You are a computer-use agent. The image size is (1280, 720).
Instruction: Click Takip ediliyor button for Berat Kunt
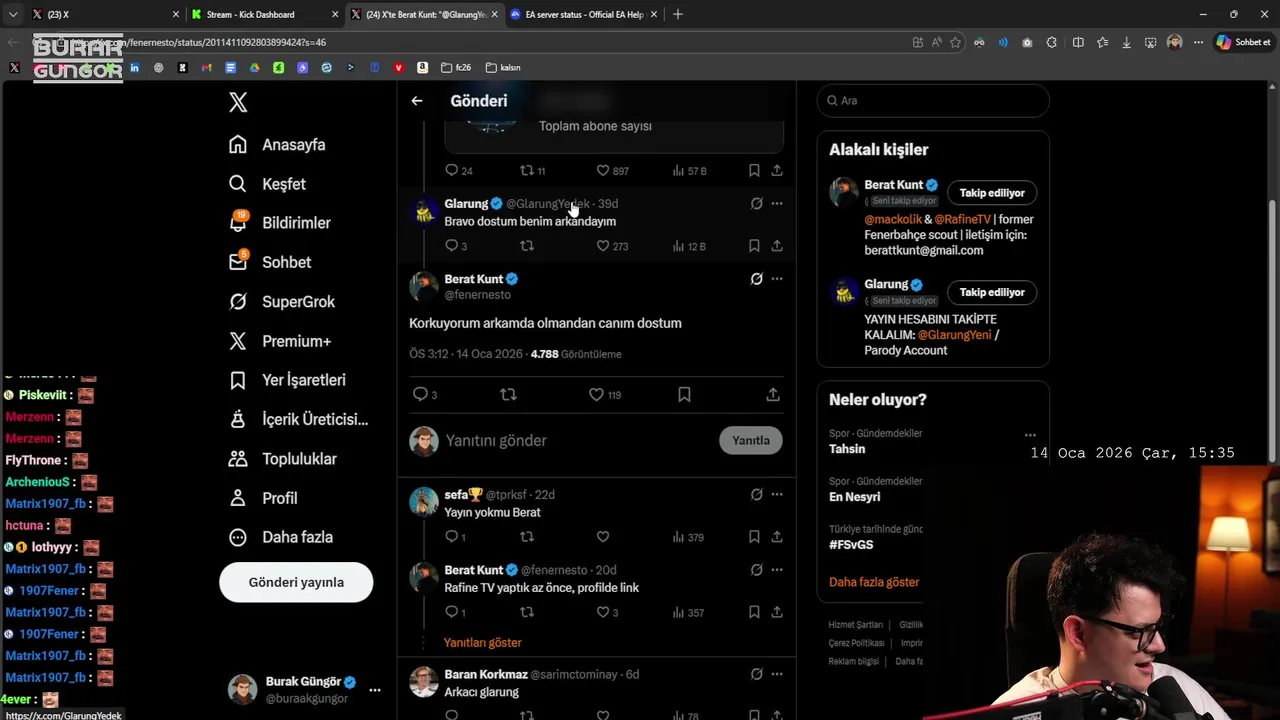pos(992,193)
